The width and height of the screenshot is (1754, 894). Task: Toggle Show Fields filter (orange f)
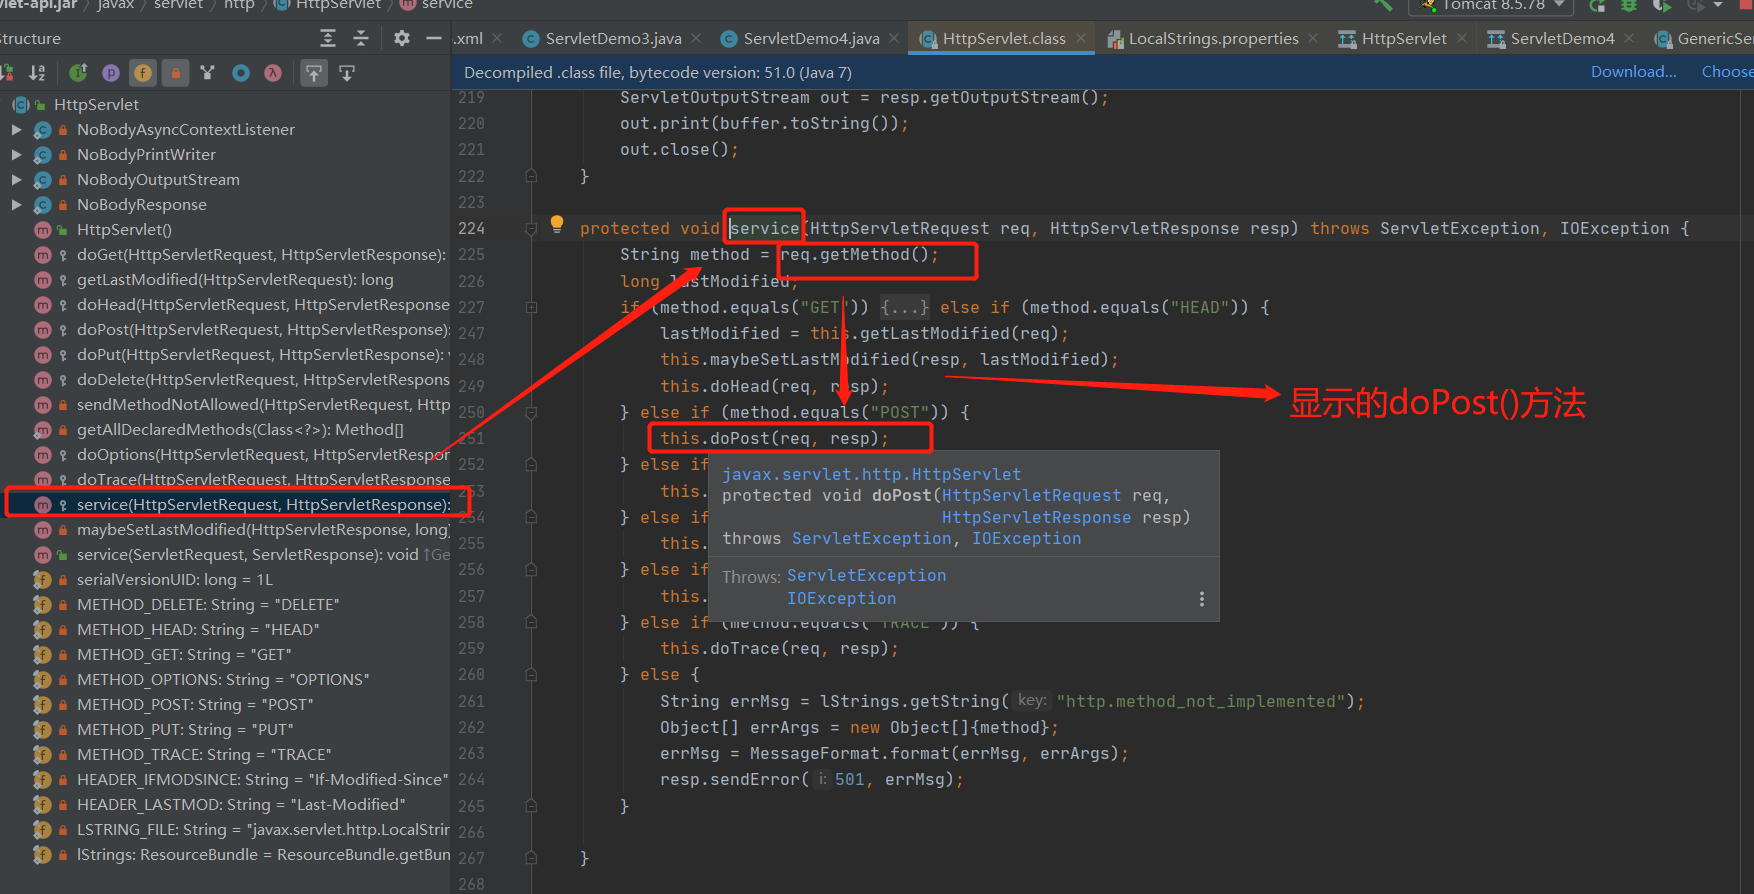point(143,73)
